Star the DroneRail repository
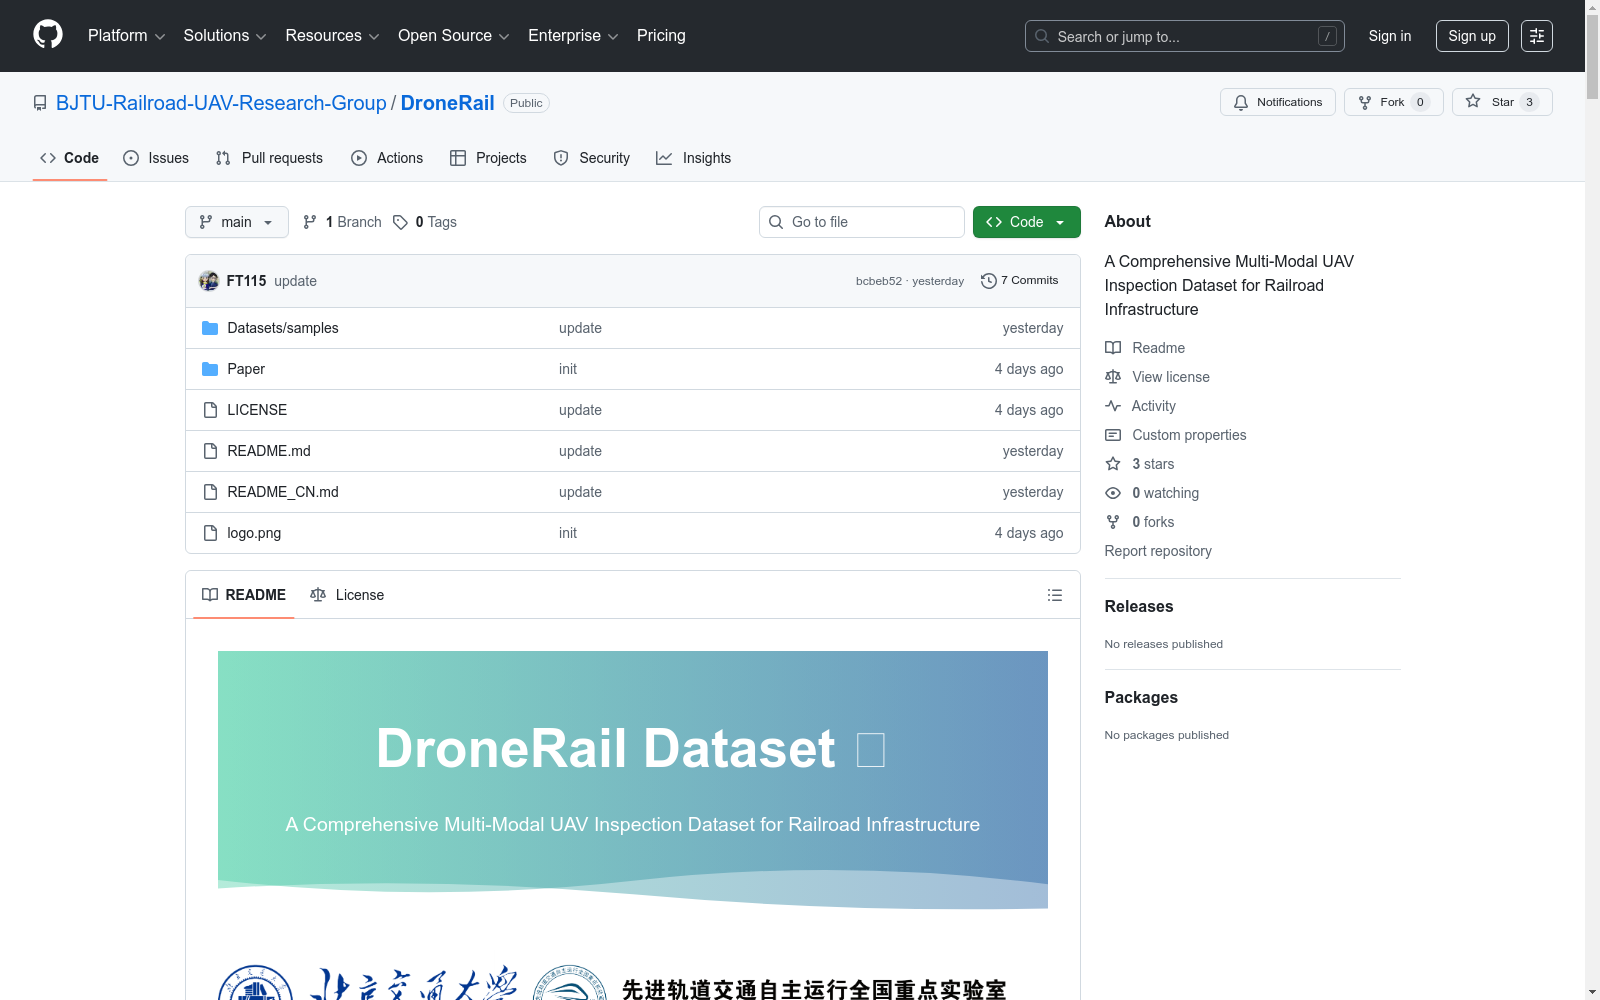The height and width of the screenshot is (1000, 1600). [1502, 102]
